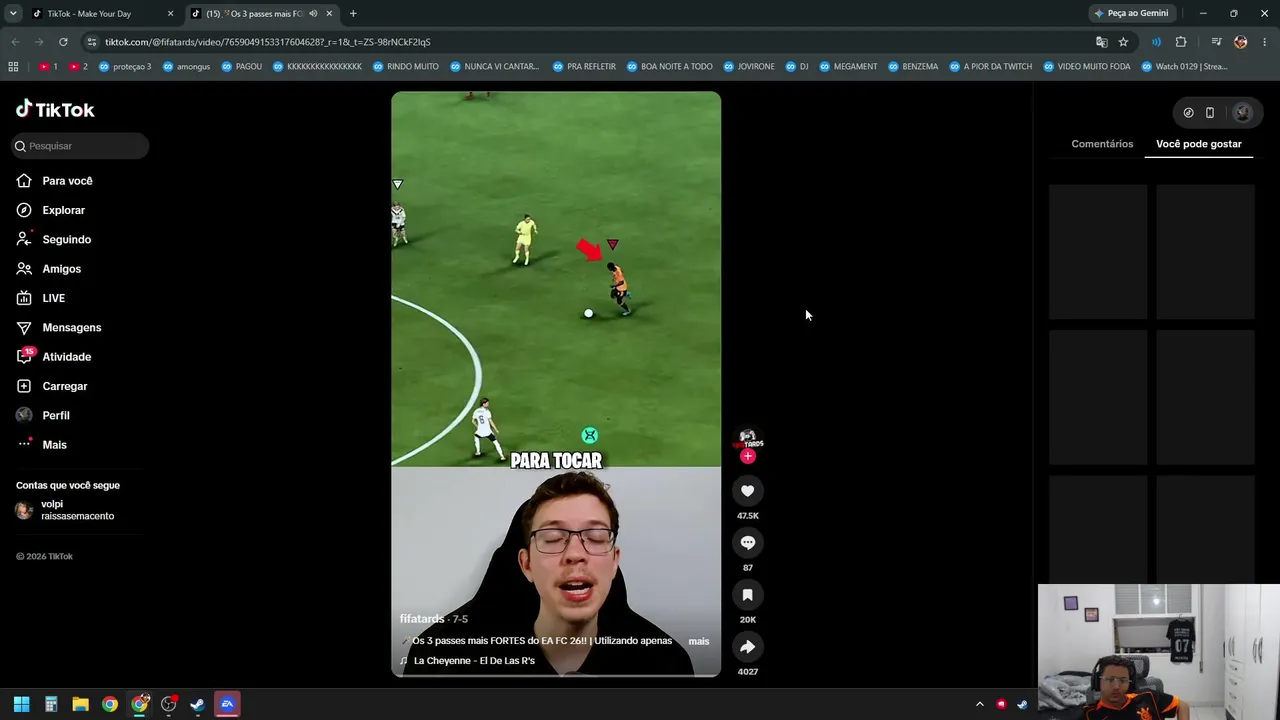Click the TikTok logo in the sidebar

click(x=55, y=109)
